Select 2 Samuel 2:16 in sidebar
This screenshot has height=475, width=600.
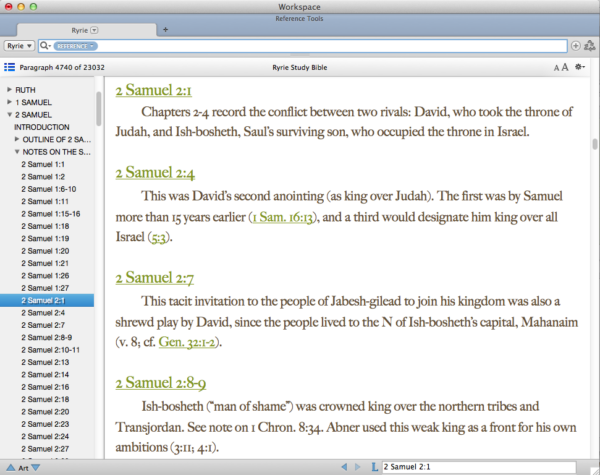(45, 387)
